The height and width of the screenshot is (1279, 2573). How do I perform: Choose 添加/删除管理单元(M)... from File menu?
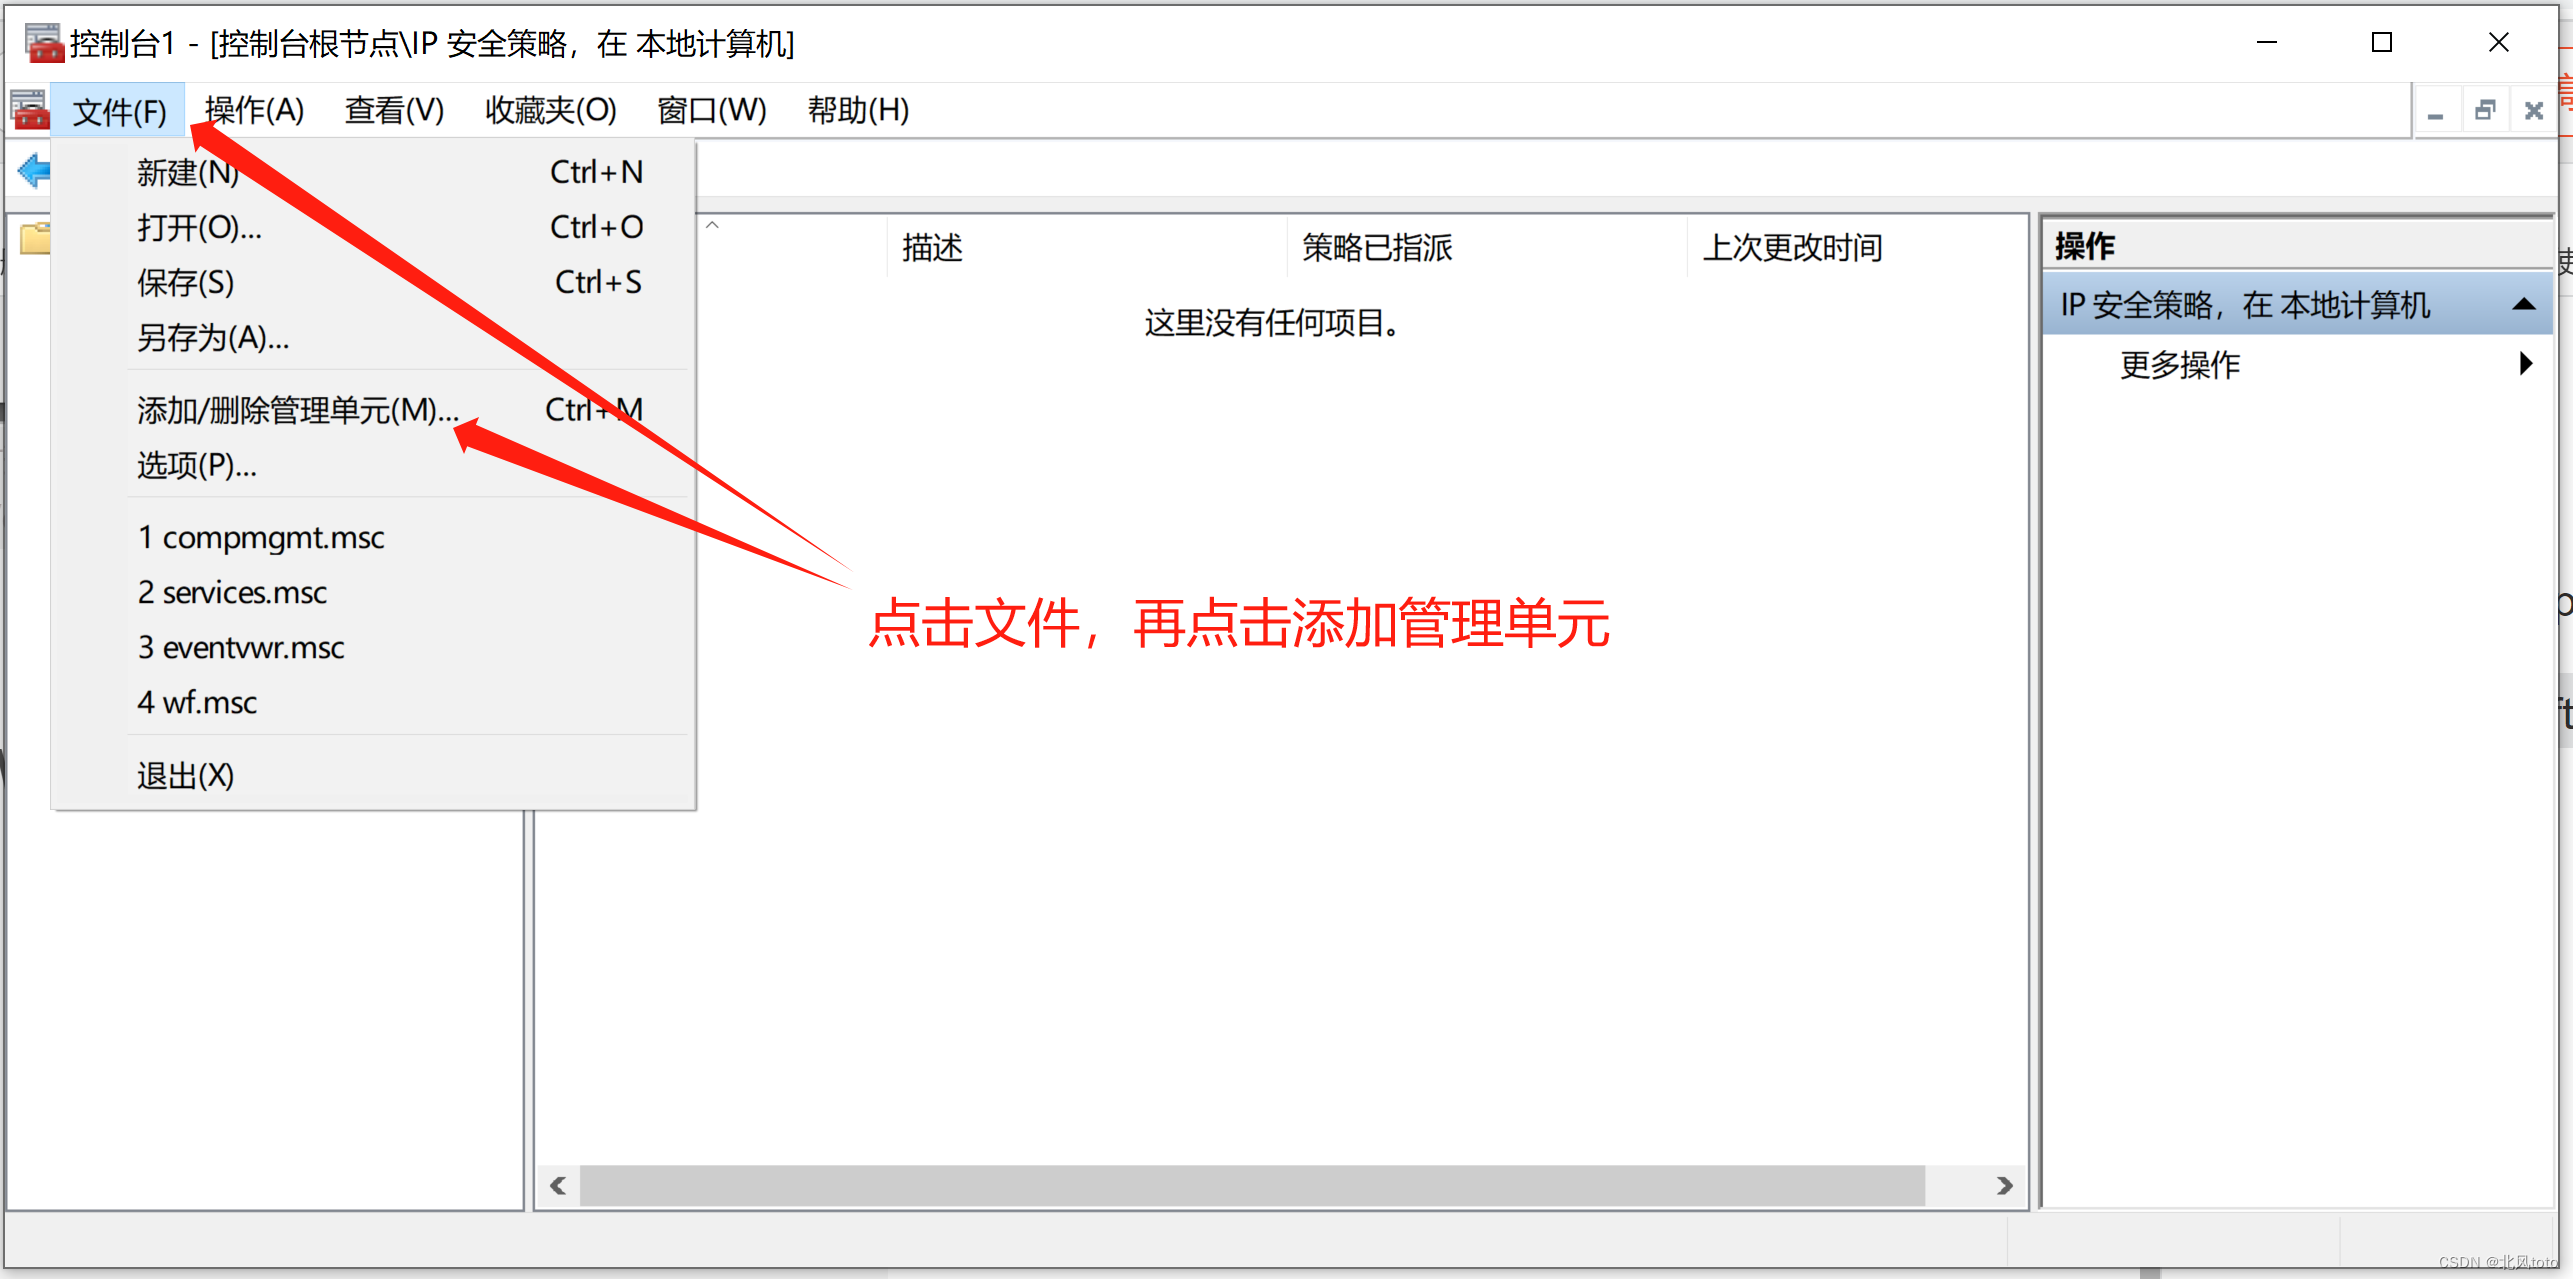click(297, 410)
